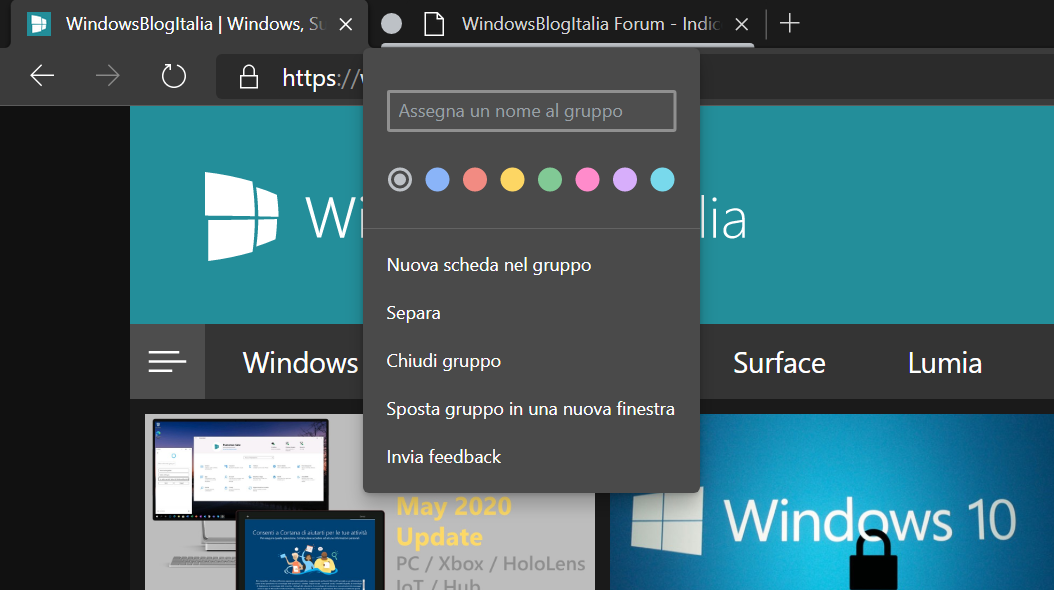Open the Windows section in site navigation
Screen dimensions: 1054x590
coord(300,363)
